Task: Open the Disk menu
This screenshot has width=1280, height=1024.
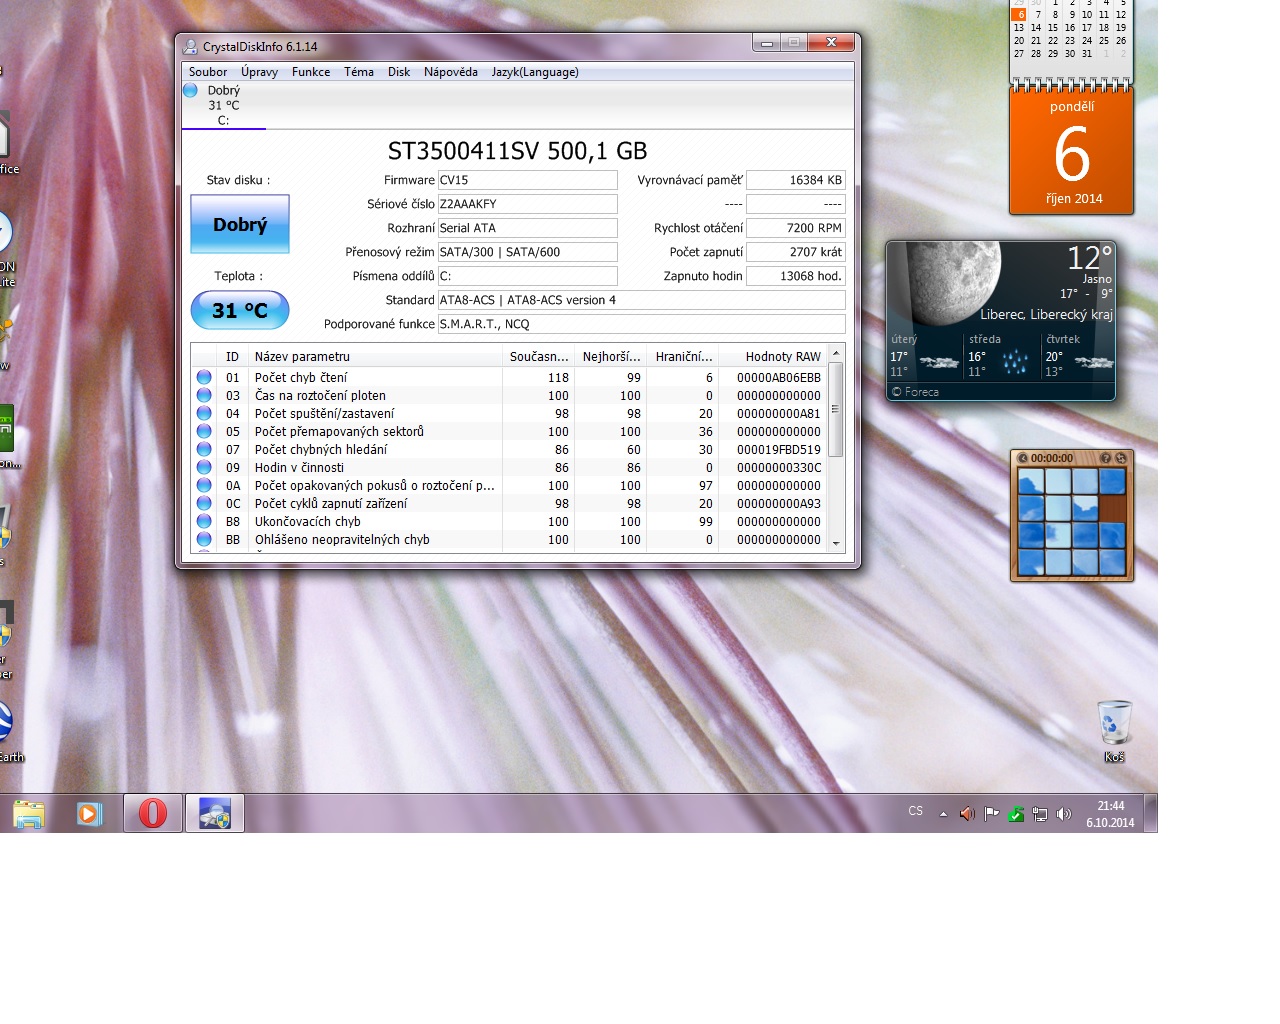Action: (x=399, y=72)
